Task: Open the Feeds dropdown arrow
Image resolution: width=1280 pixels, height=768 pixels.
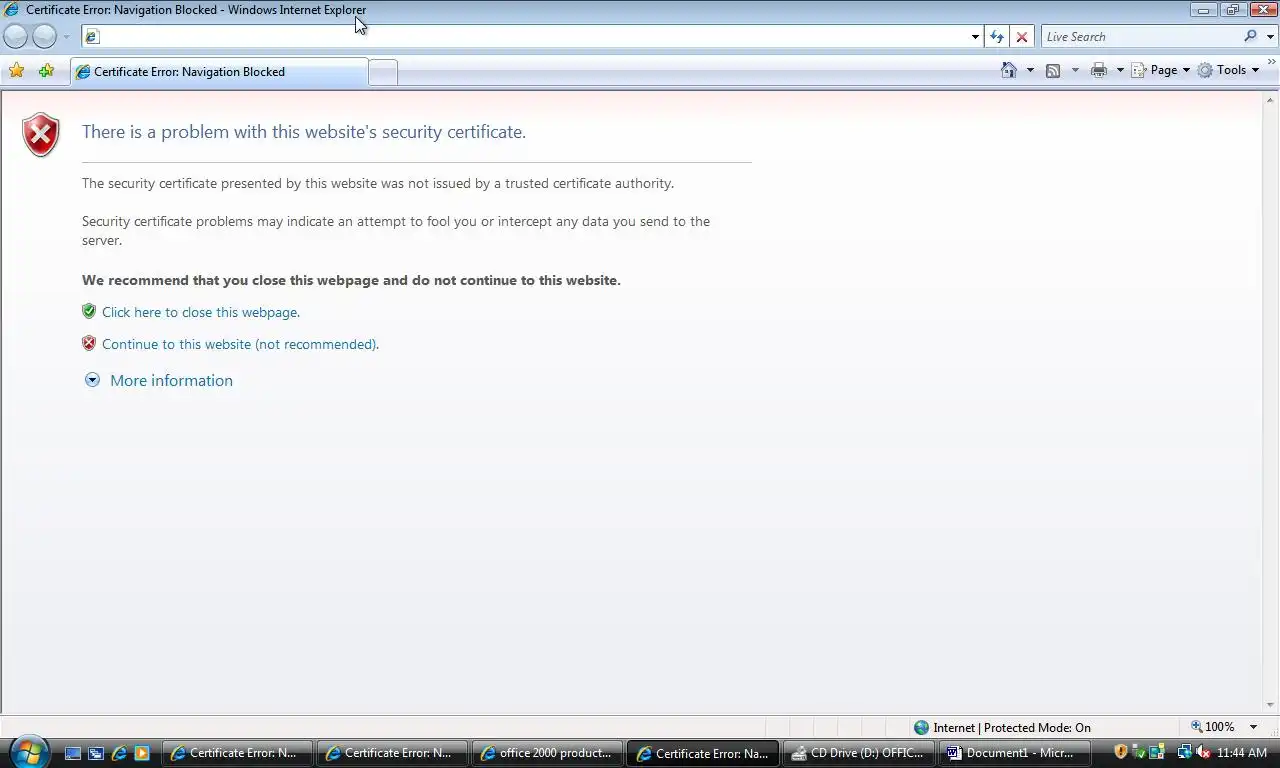Action: [x=1075, y=70]
